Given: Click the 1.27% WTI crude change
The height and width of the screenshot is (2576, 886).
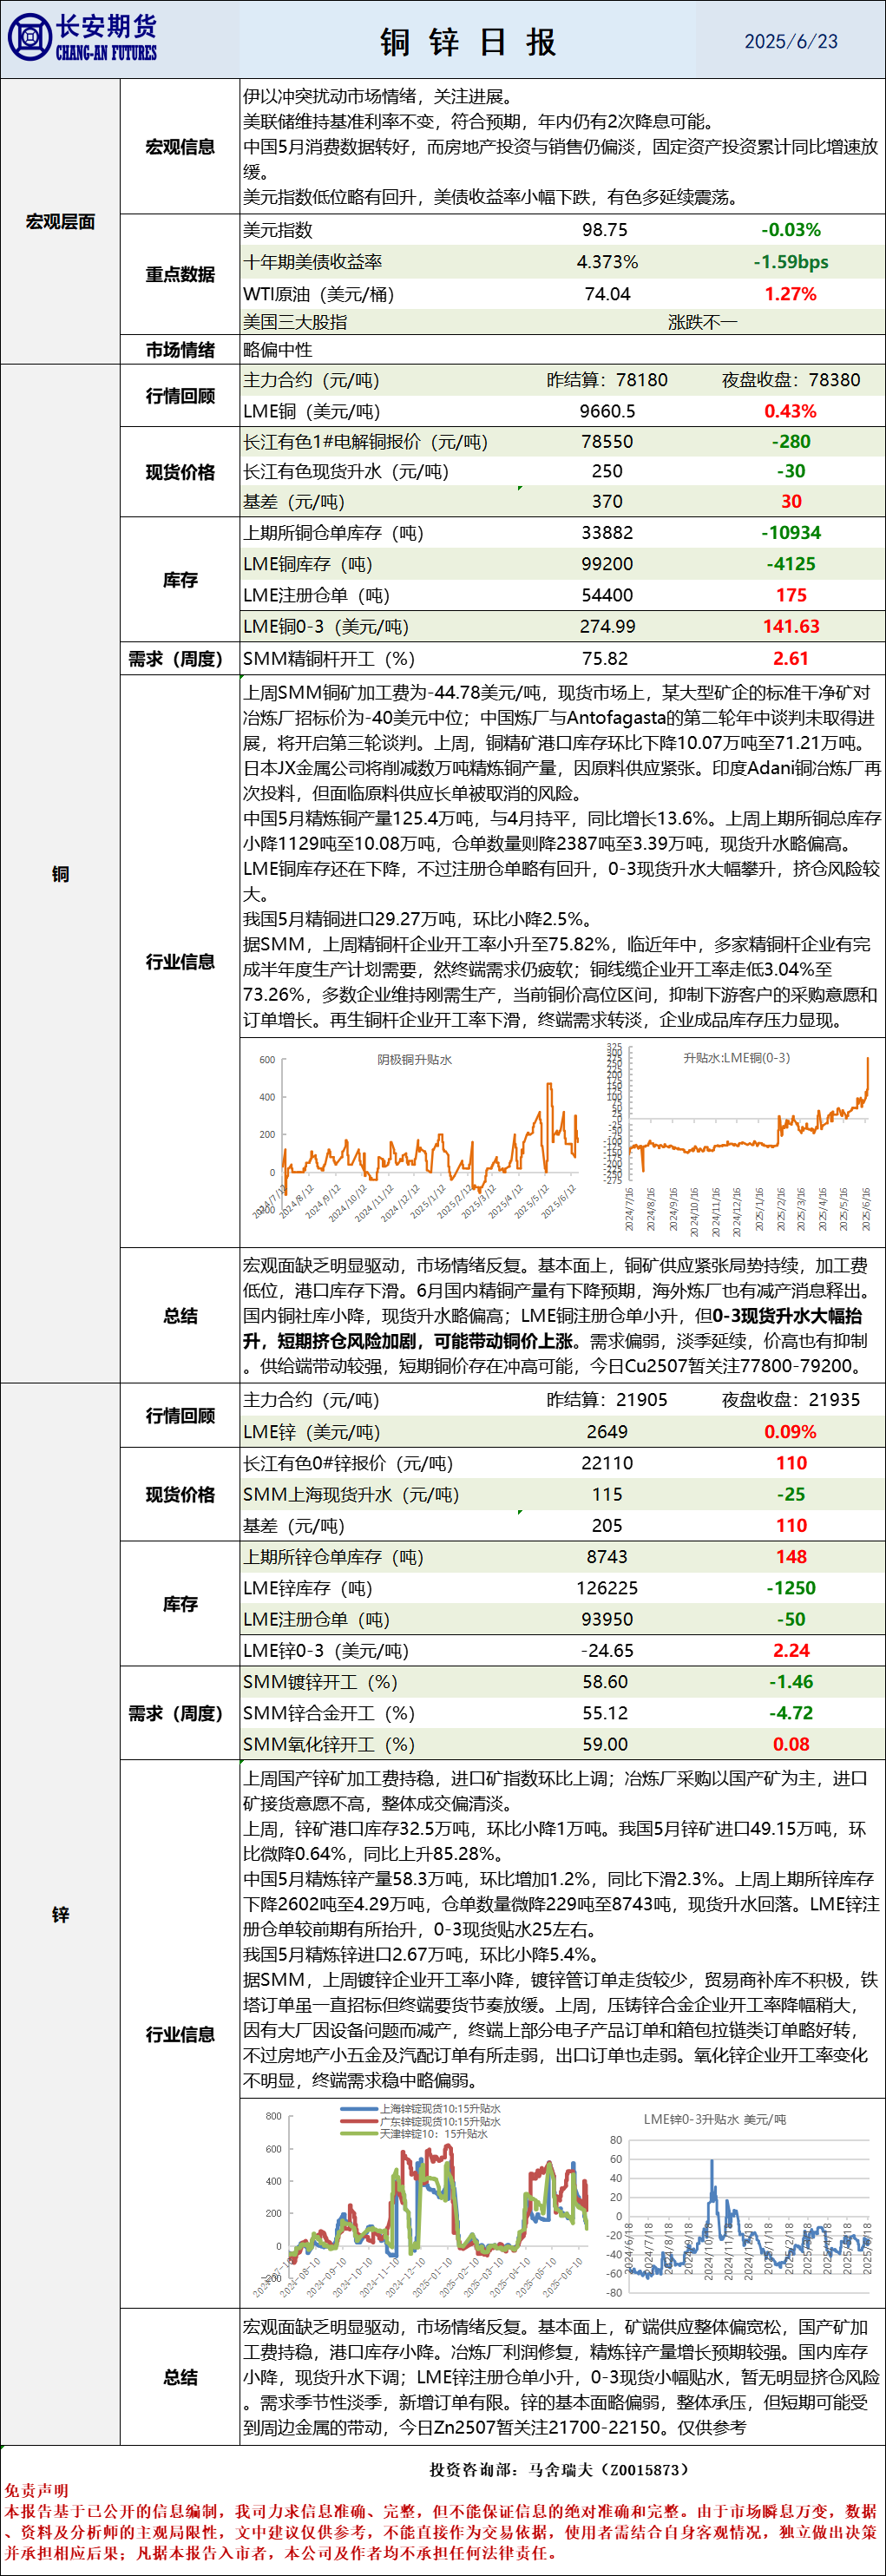Looking at the screenshot, I should [x=791, y=294].
